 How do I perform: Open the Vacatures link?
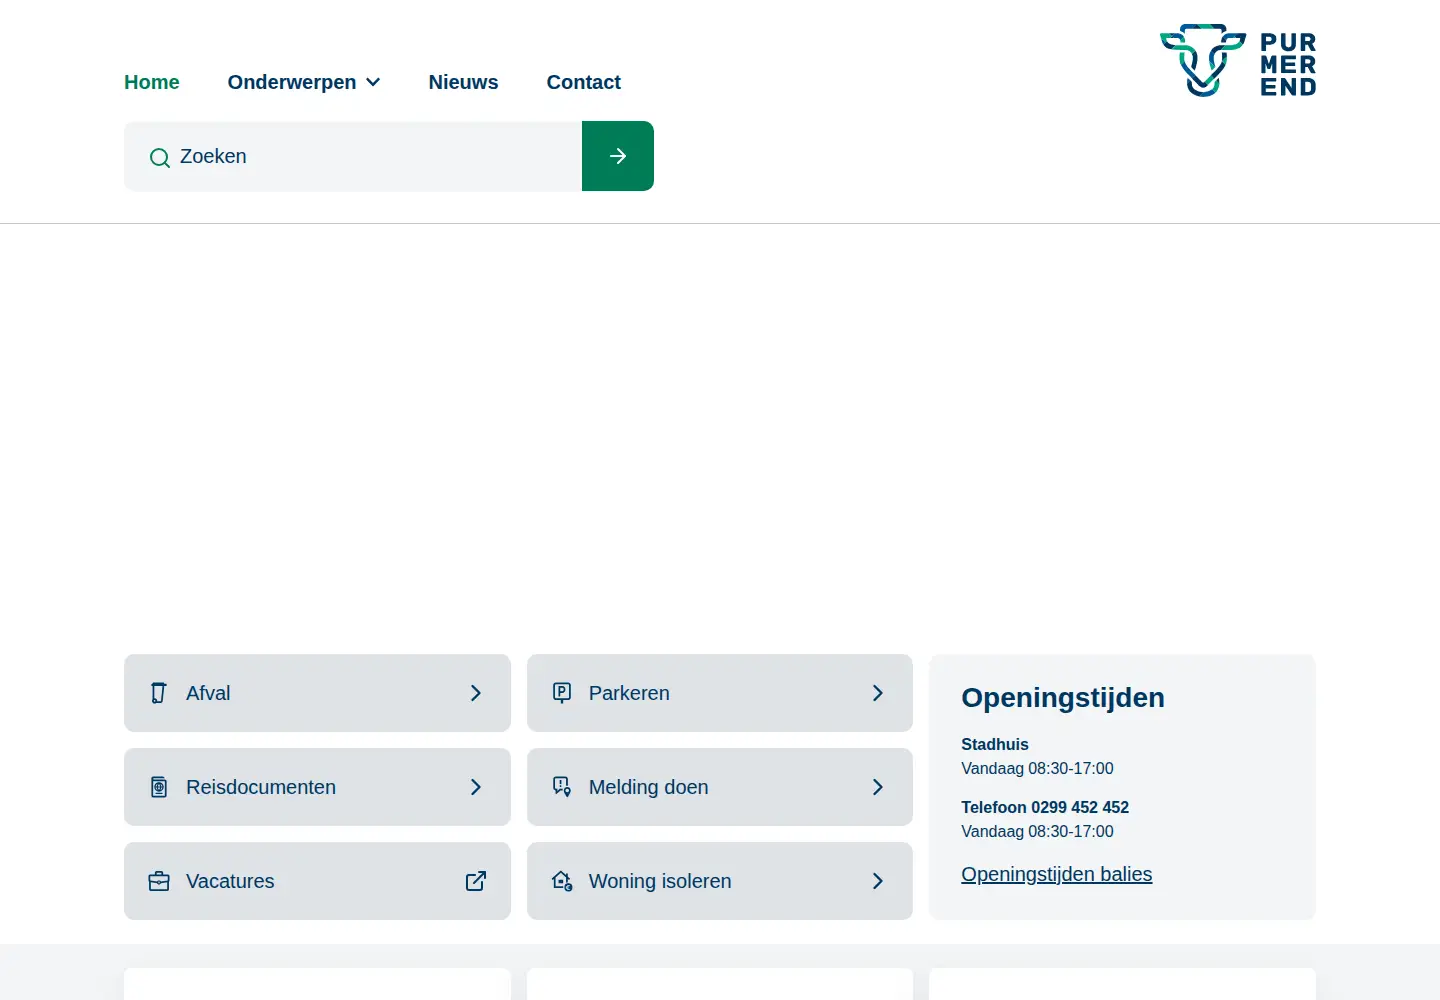pyautogui.click(x=317, y=881)
